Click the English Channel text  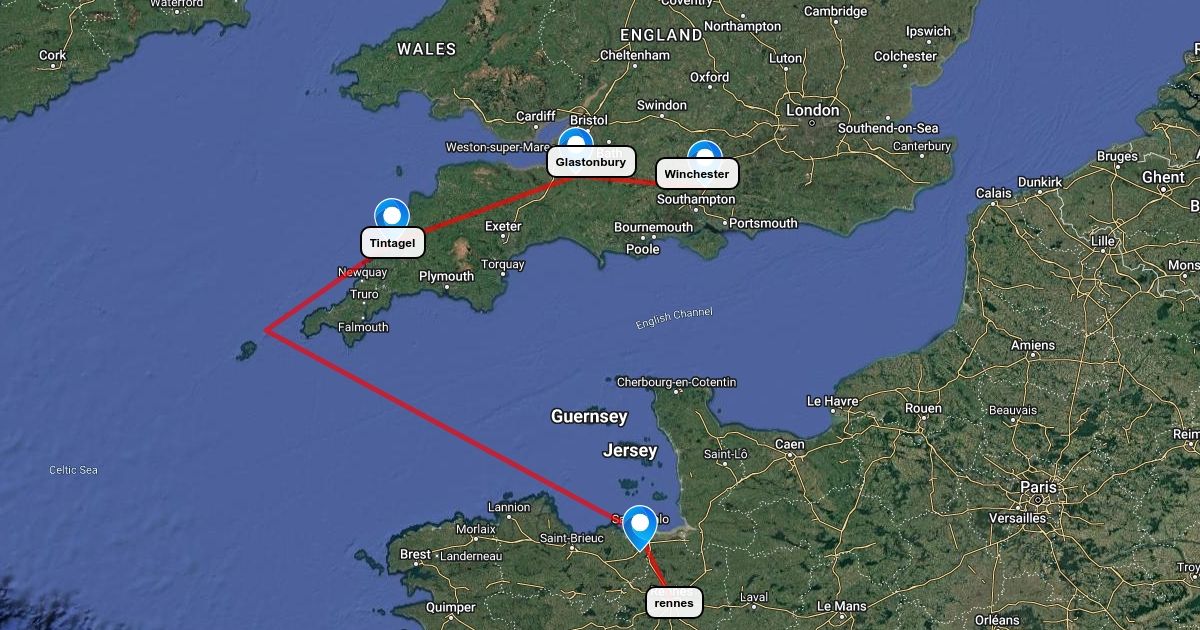click(x=674, y=318)
